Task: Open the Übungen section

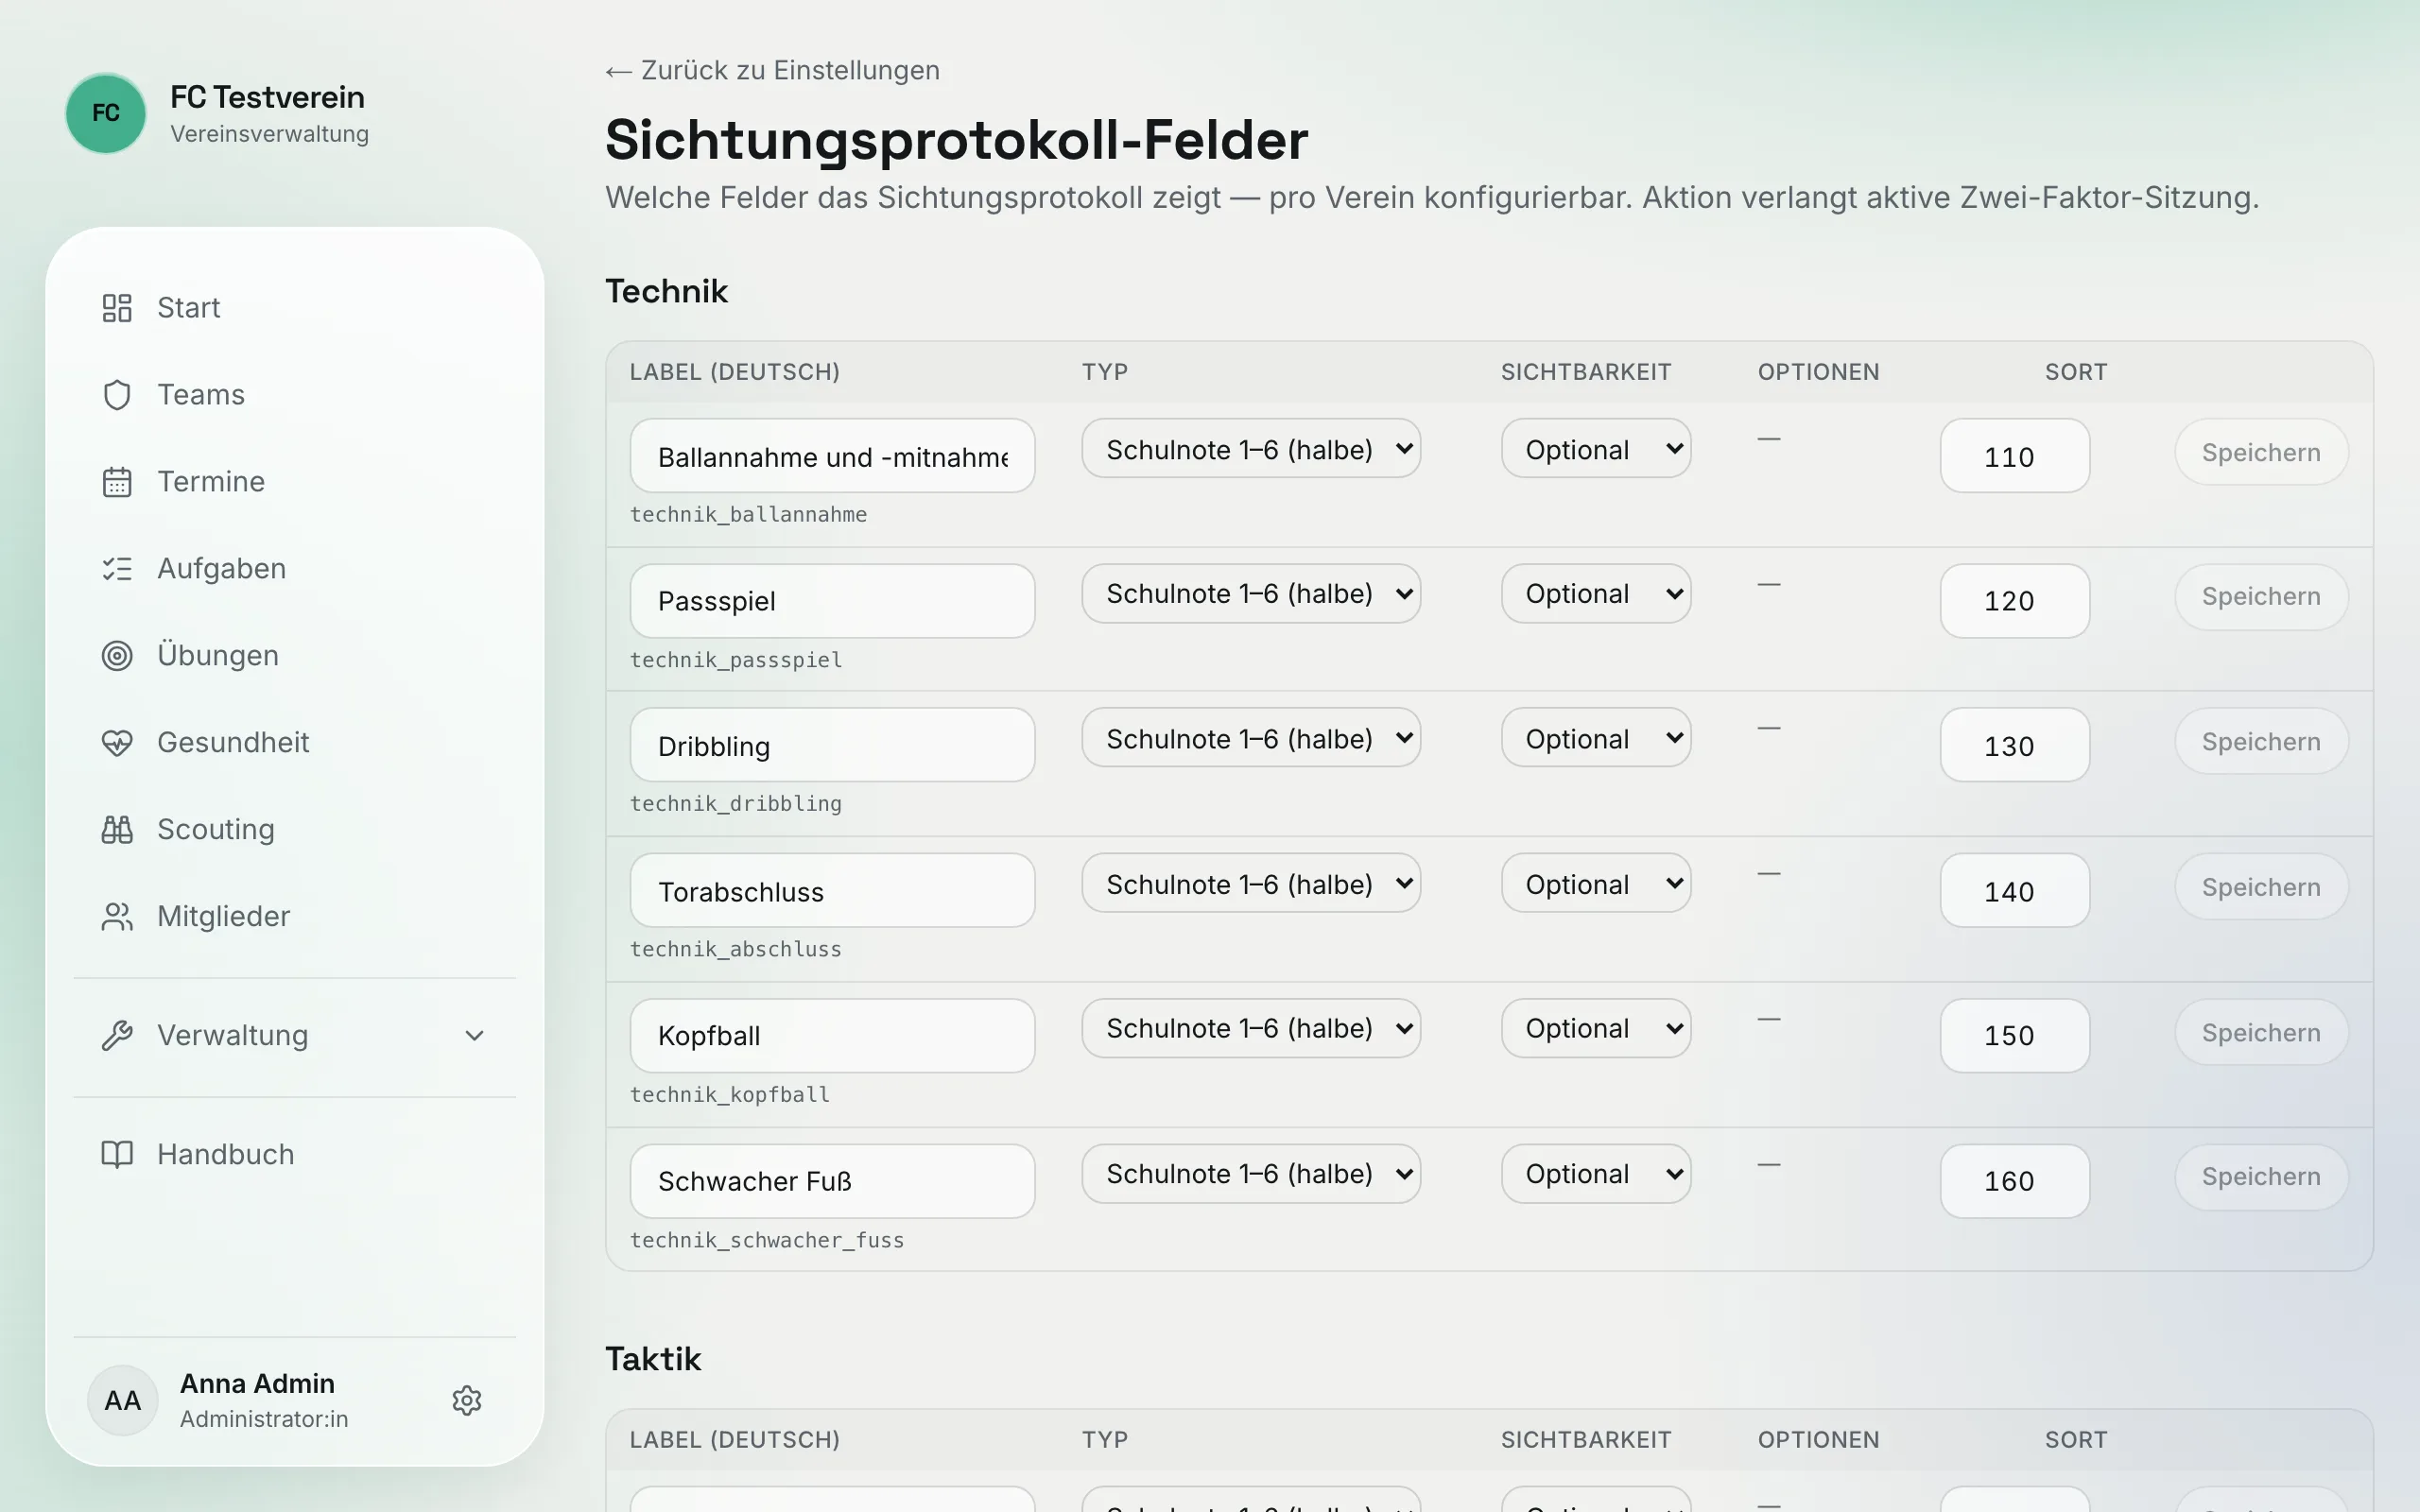Action: [x=294, y=656]
